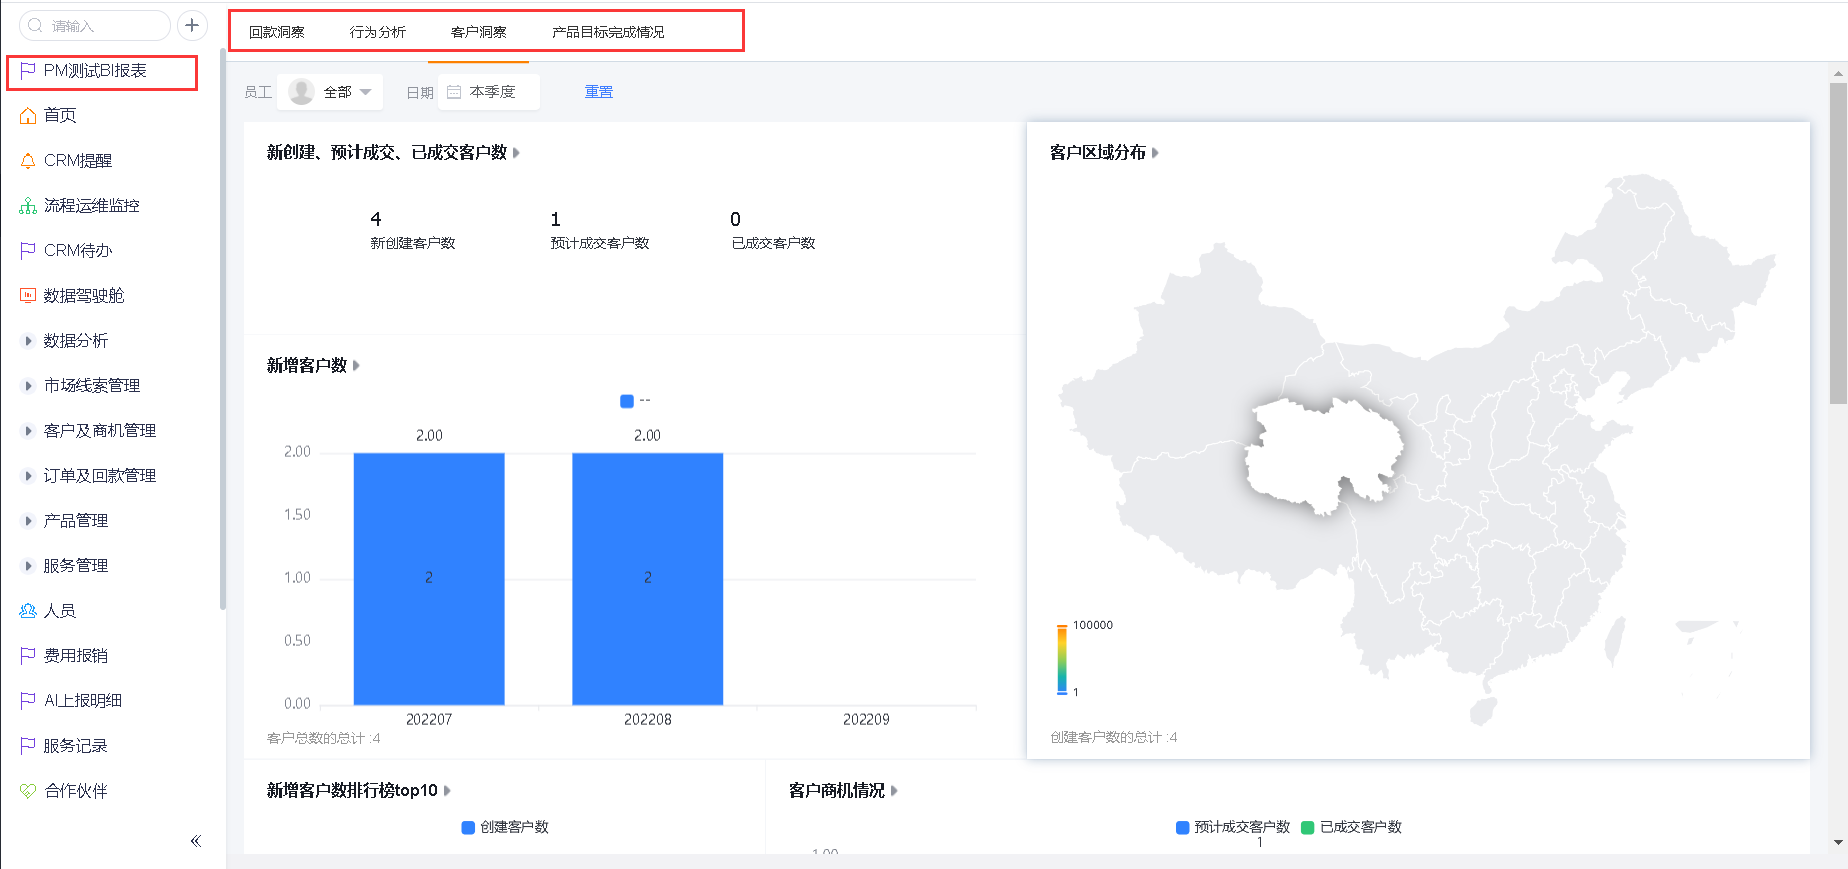The image size is (1848, 869).
Task: Collapse the sidebar with double-chevron icon
Action: coord(196,841)
